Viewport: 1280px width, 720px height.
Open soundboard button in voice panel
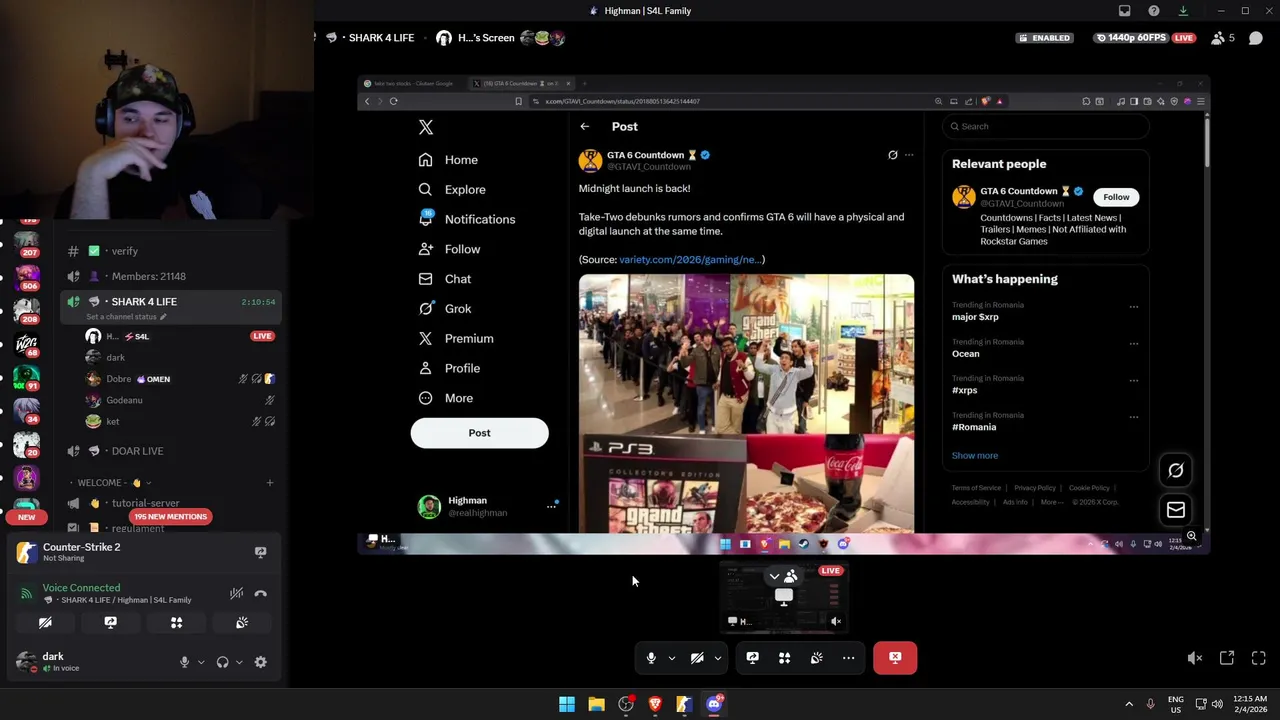242,622
